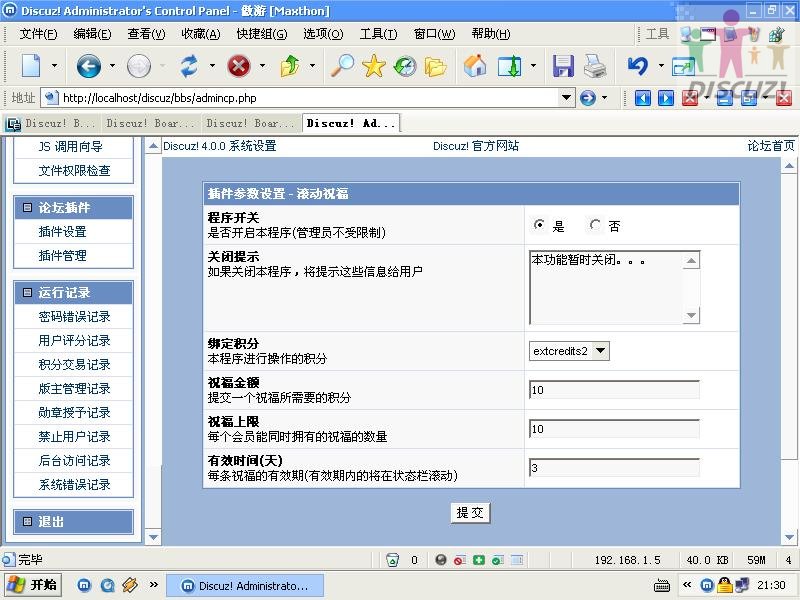Click the download-arrow window toolbar icon
The height and width of the screenshot is (600, 800).
510,66
